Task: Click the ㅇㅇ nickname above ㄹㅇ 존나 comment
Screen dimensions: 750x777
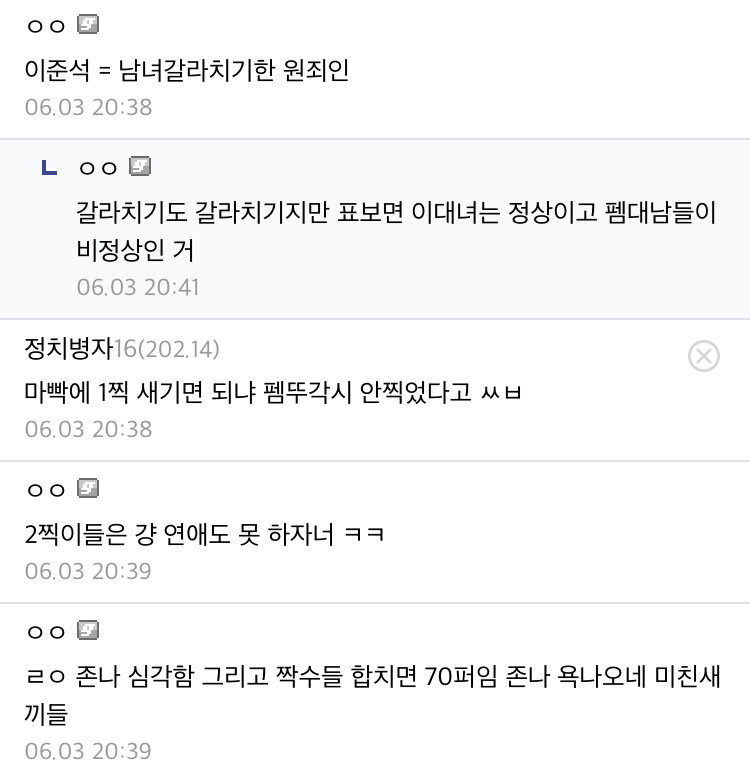Action: point(46,632)
